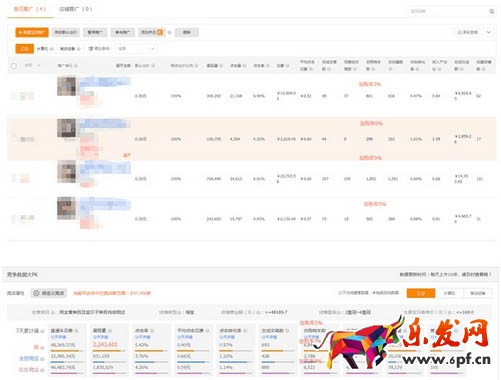Switch to the 宝贝推广 (4) tab
The height and width of the screenshot is (380, 501).
coord(30,9)
